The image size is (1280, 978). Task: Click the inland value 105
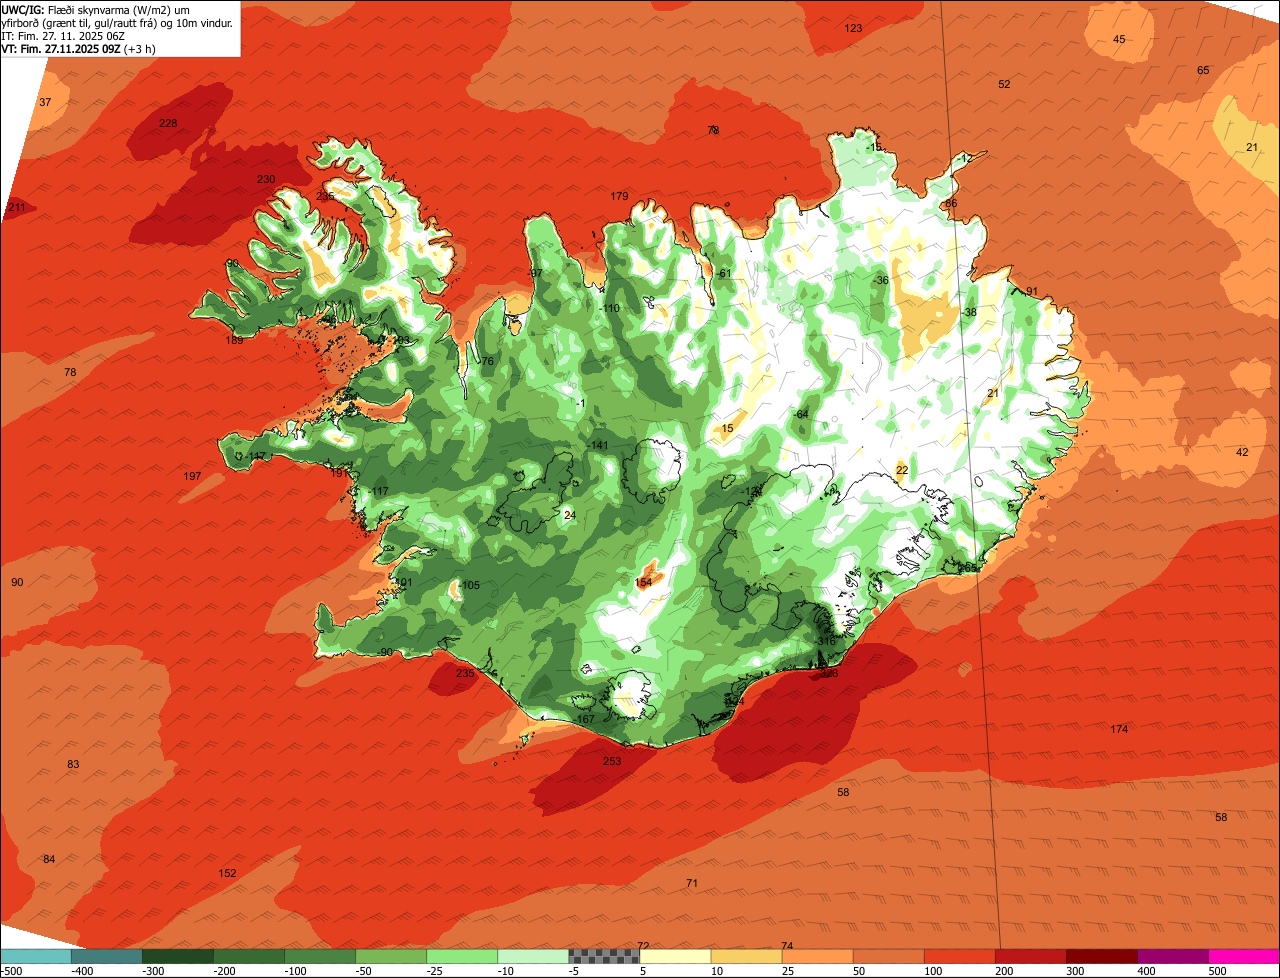point(471,585)
